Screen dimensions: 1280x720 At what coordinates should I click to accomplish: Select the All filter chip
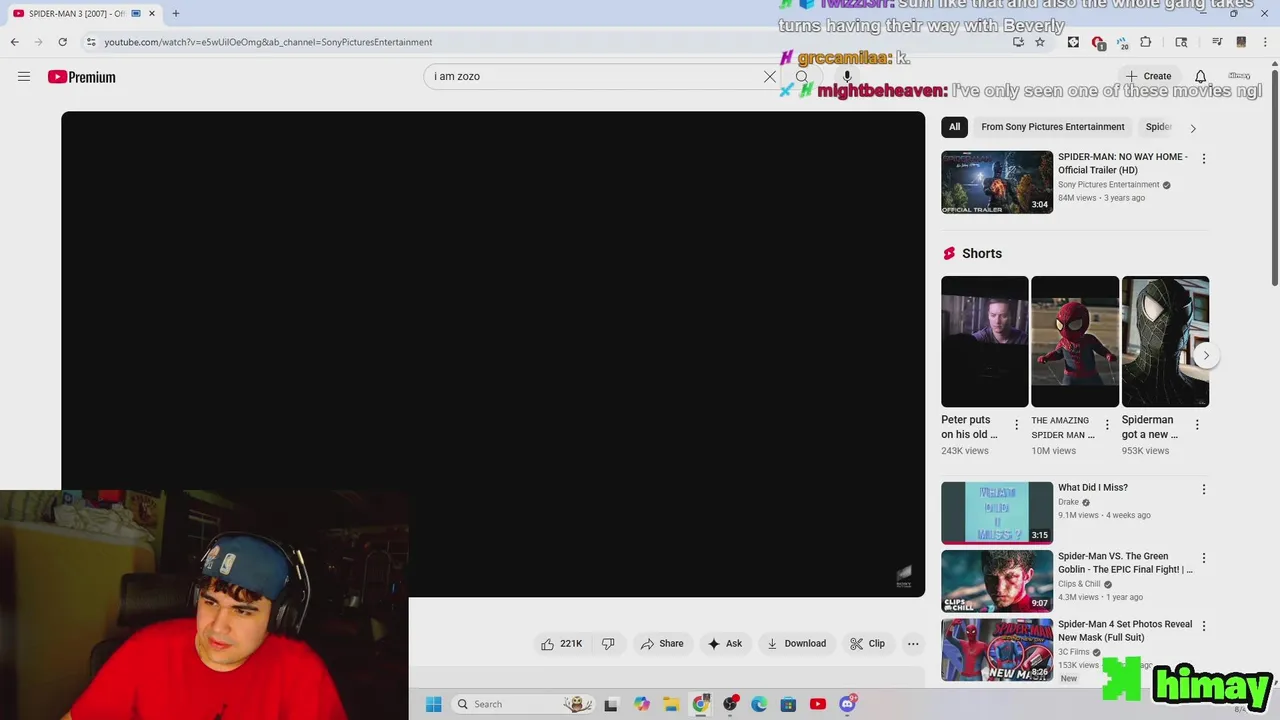point(954,127)
